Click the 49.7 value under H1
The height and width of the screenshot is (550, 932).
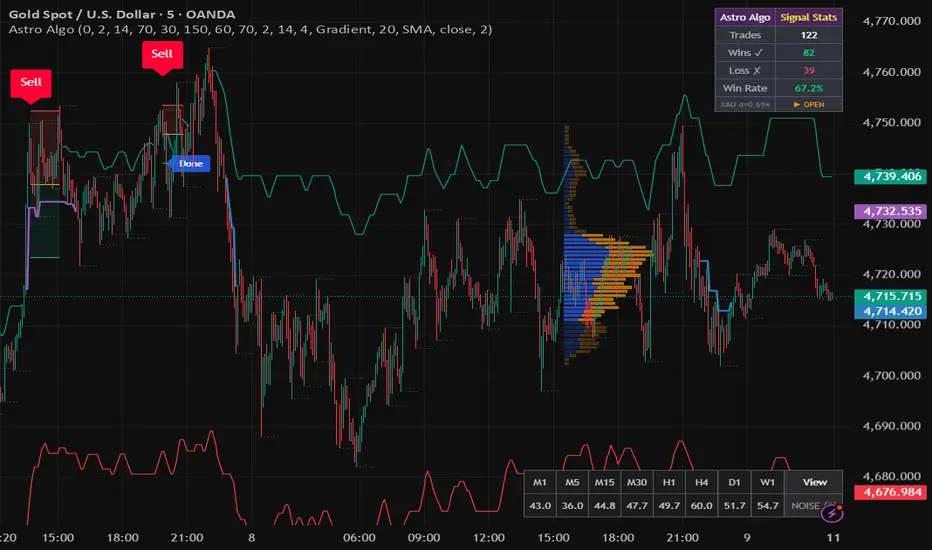pyautogui.click(x=669, y=505)
